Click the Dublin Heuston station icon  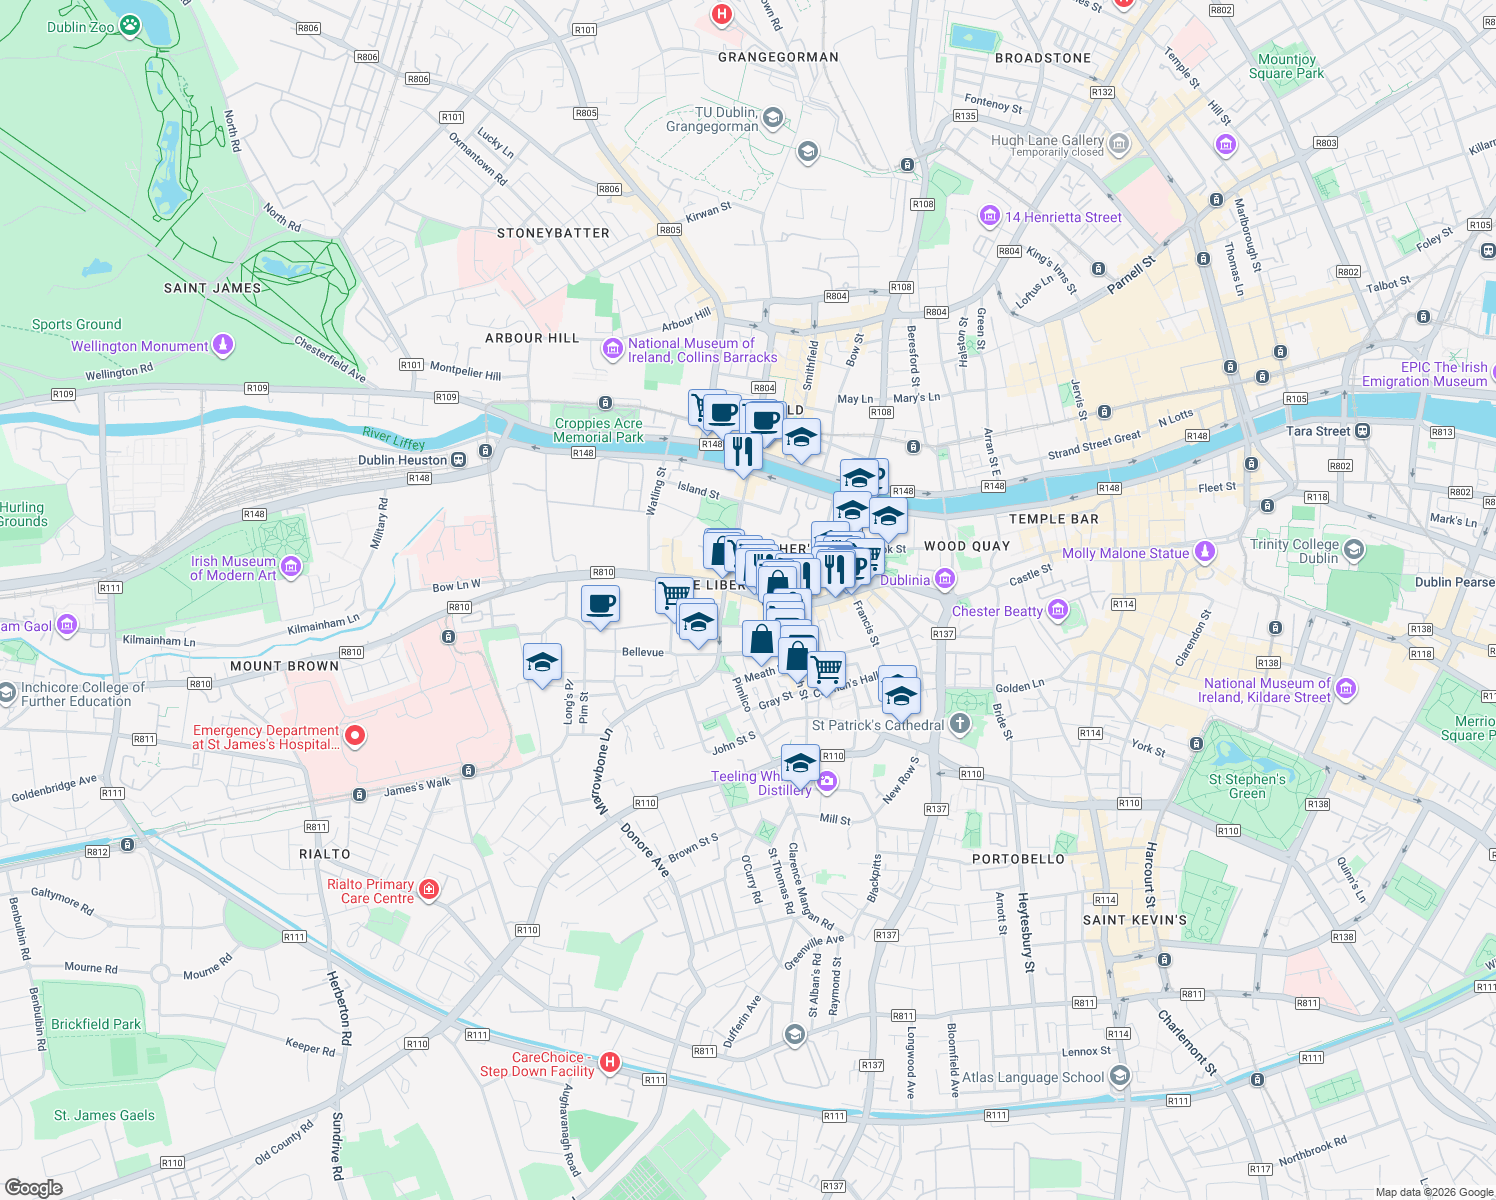pos(458,460)
